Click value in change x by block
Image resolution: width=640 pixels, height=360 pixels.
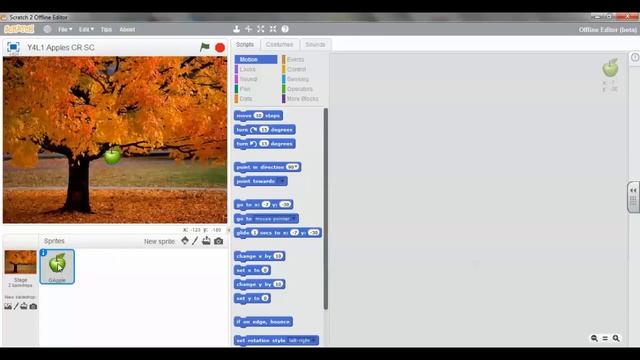point(278,256)
